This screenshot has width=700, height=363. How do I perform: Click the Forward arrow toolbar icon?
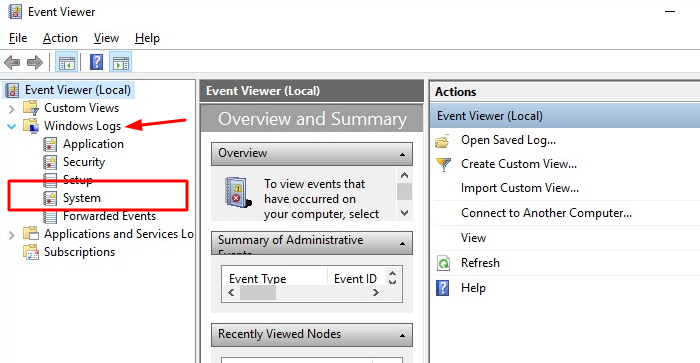[35, 62]
